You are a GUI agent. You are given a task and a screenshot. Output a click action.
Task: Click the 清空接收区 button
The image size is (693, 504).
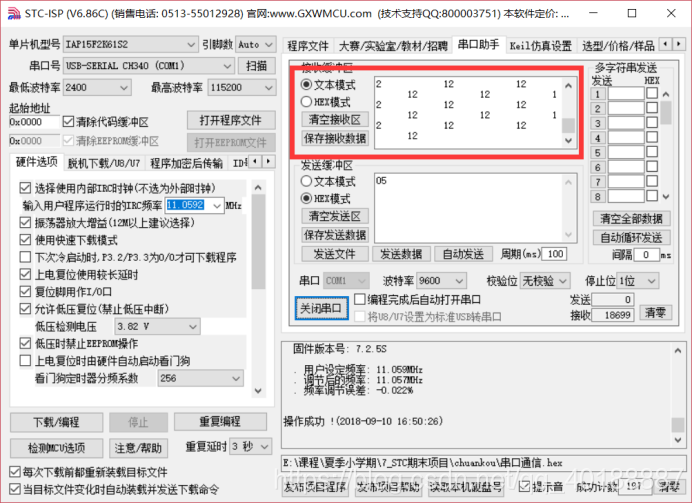(335, 120)
